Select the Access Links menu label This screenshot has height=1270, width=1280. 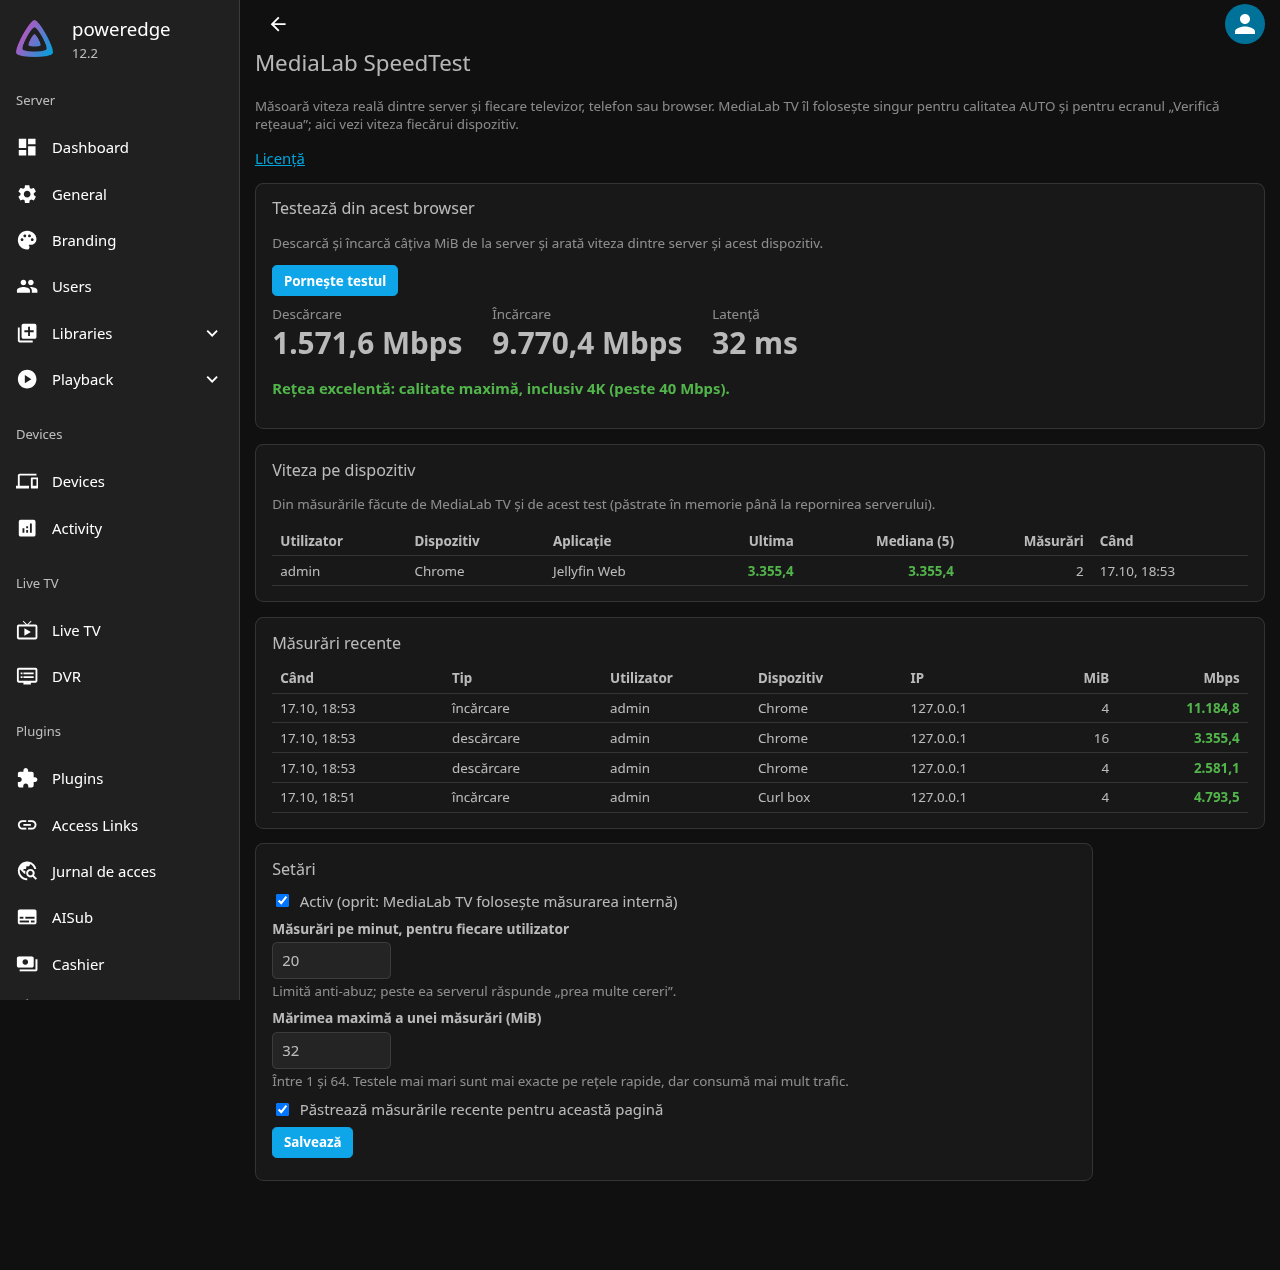[x=95, y=826]
